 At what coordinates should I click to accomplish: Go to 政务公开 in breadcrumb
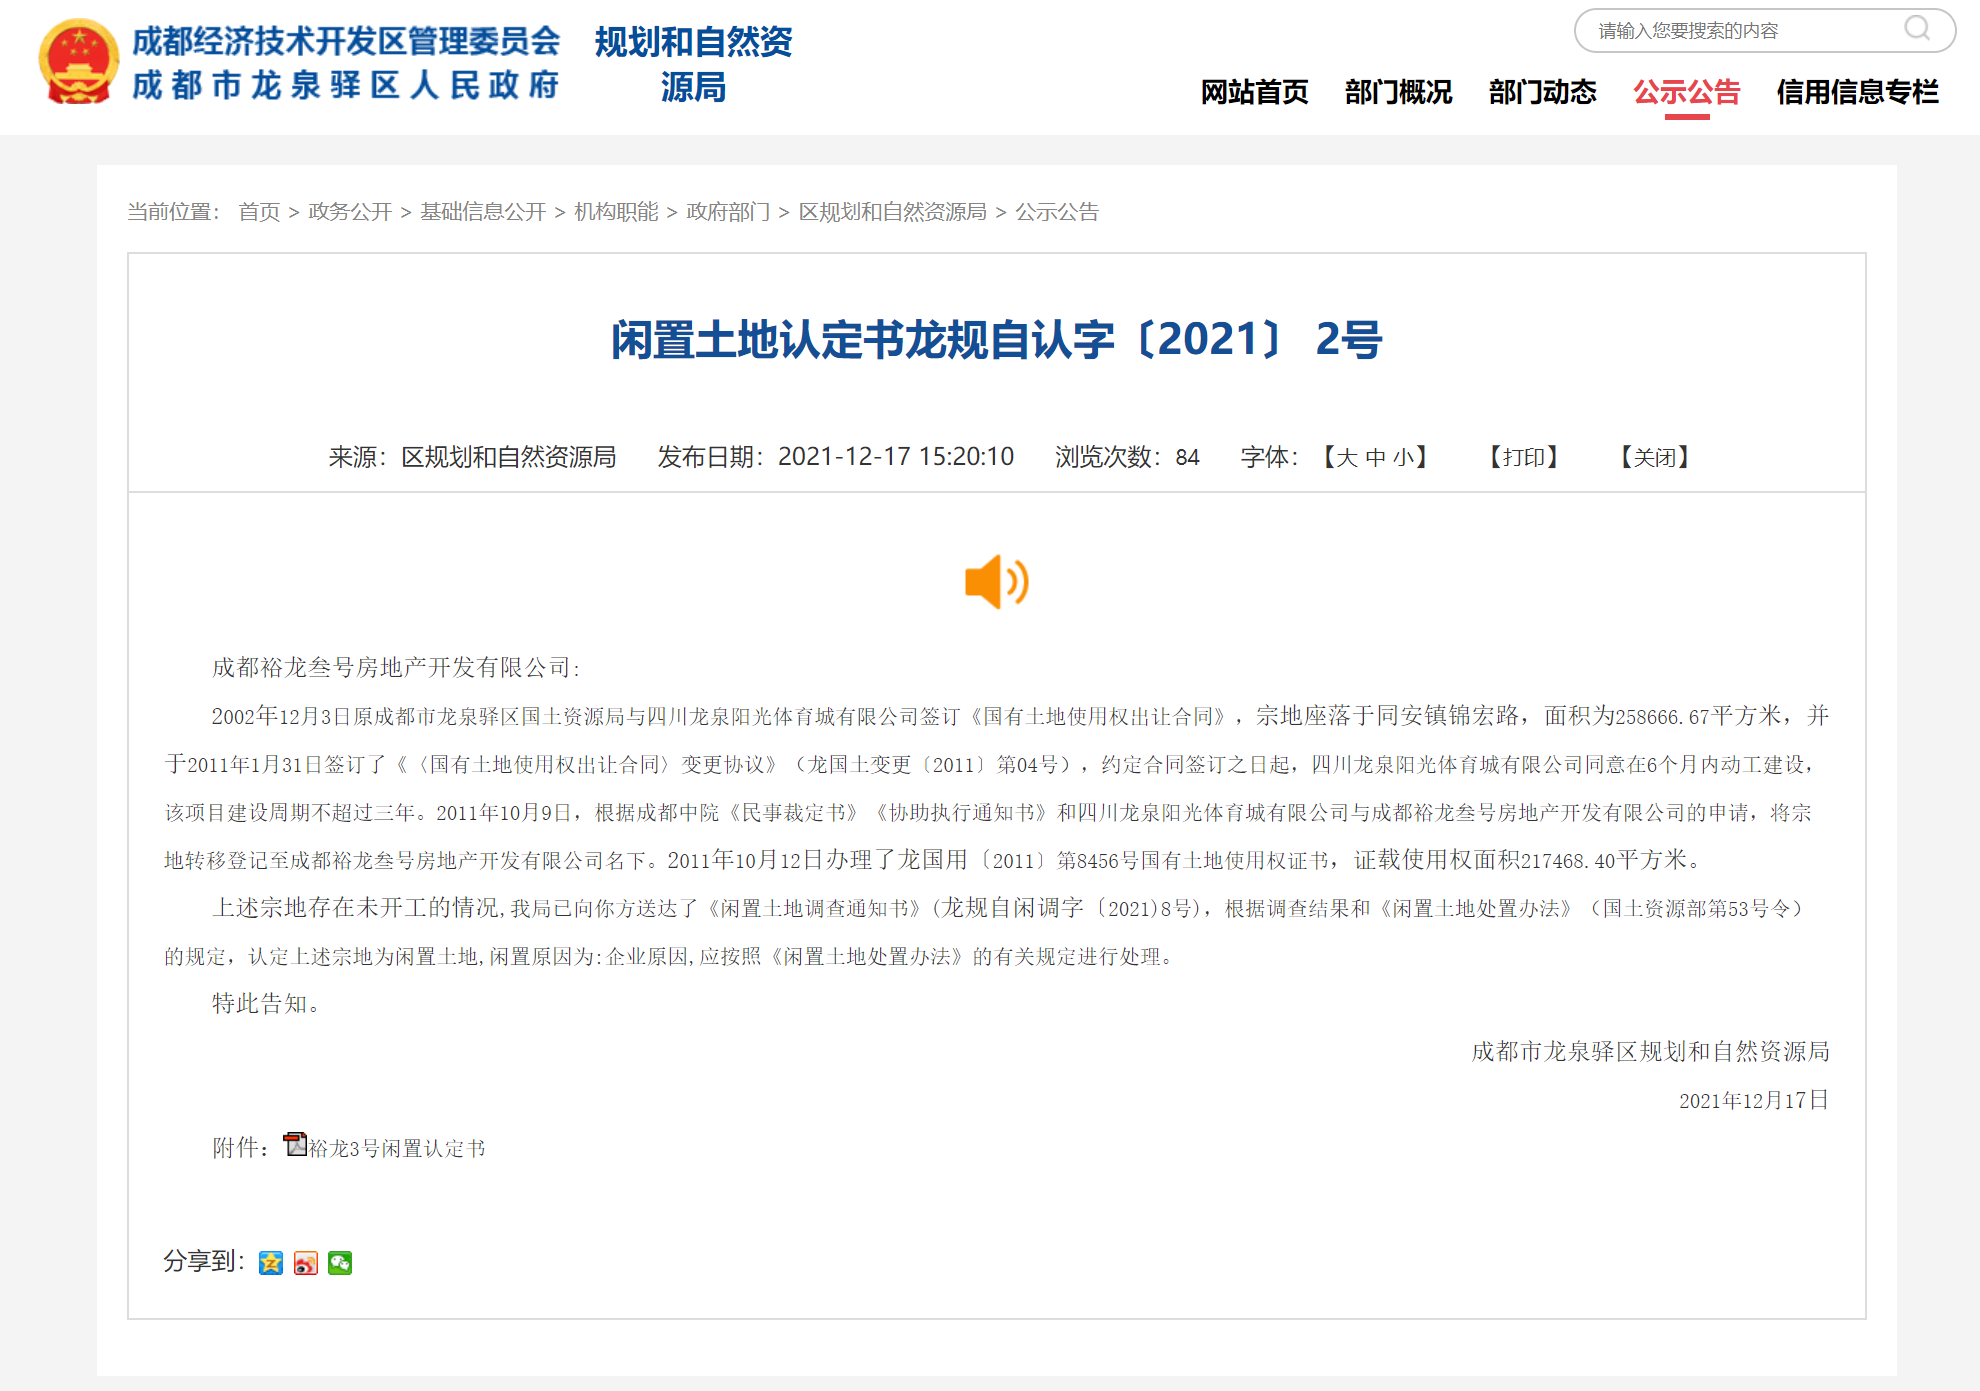(x=349, y=212)
